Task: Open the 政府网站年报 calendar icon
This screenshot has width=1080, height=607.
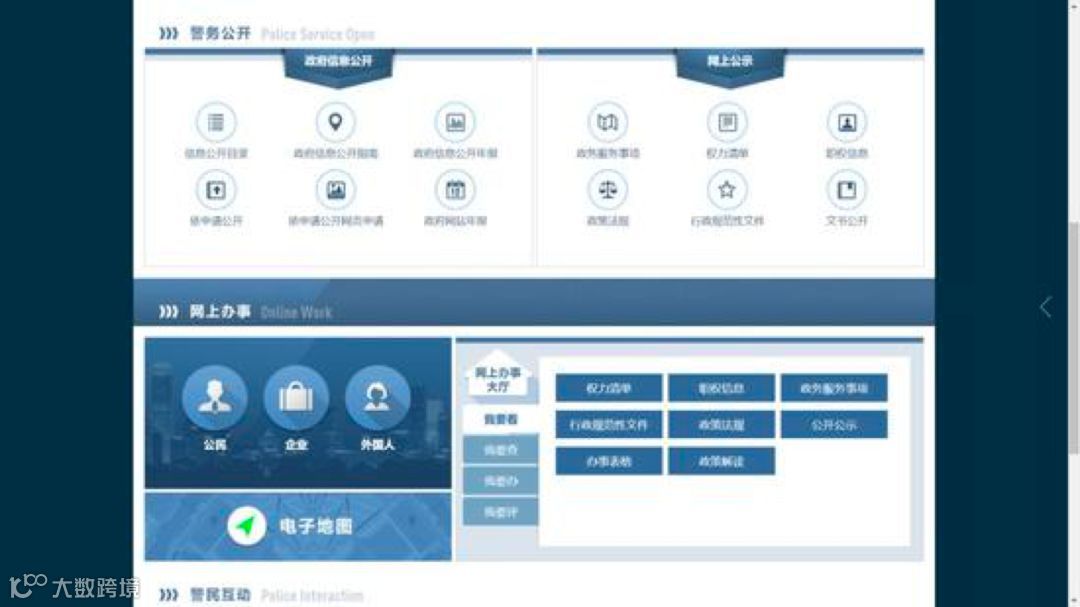Action: [x=455, y=189]
